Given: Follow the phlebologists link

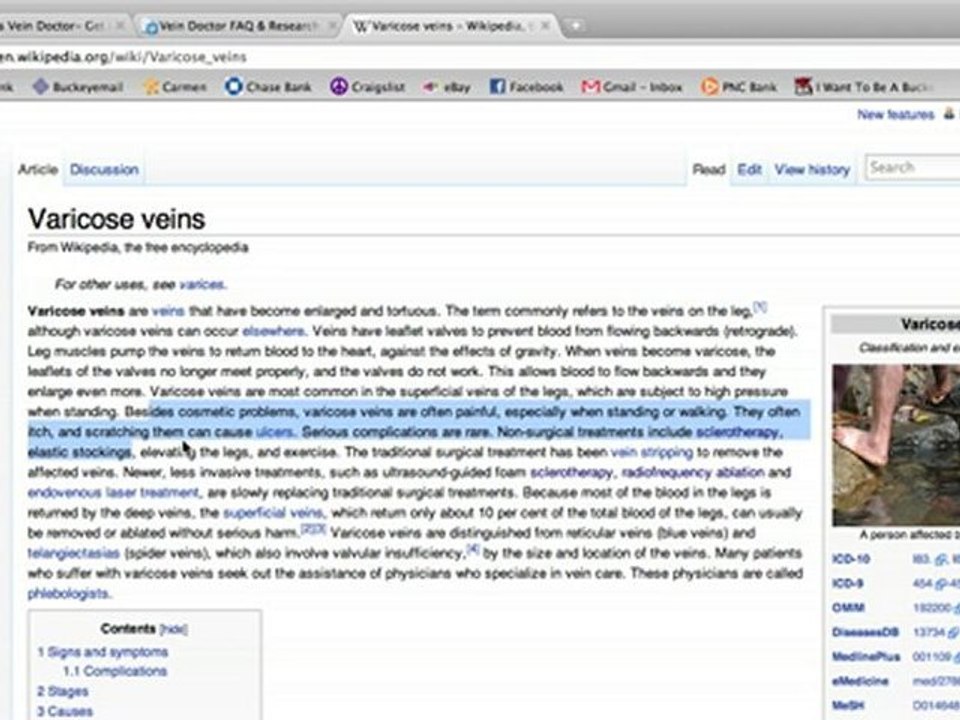Looking at the screenshot, I should click(x=68, y=594).
